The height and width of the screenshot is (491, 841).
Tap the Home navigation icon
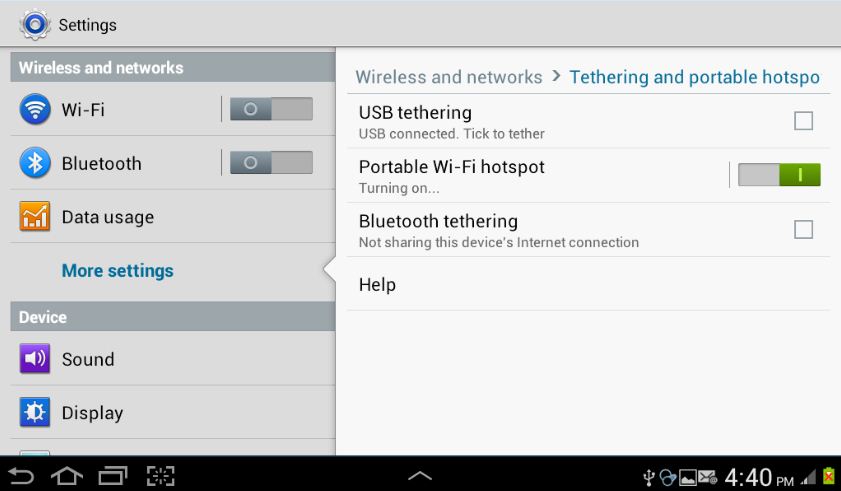(x=67, y=476)
